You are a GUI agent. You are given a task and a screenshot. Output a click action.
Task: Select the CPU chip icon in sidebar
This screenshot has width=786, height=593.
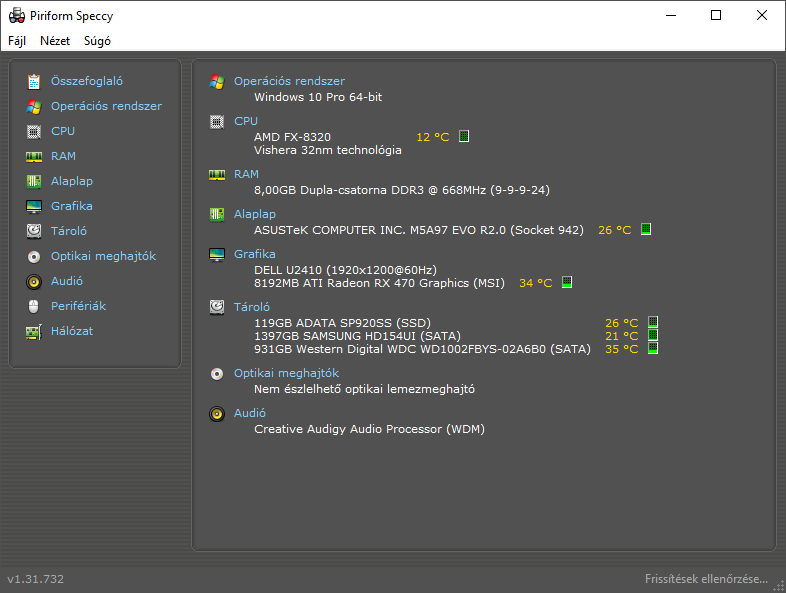(34, 132)
